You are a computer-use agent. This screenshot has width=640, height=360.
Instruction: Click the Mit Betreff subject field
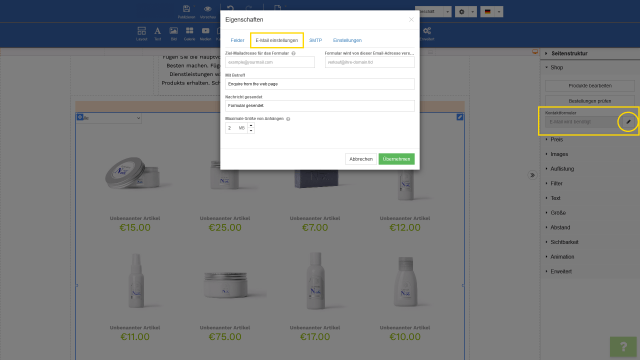click(320, 84)
